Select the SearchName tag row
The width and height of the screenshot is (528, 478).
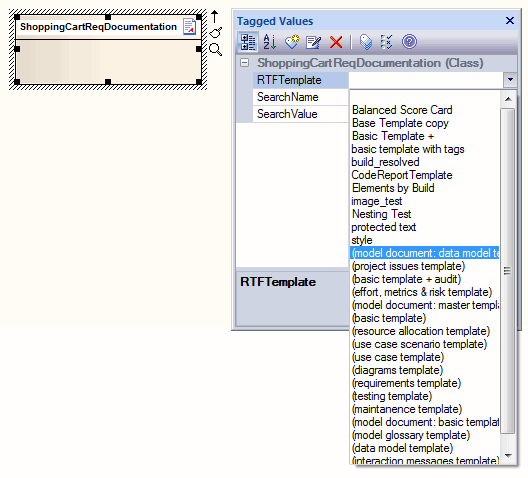[300, 97]
